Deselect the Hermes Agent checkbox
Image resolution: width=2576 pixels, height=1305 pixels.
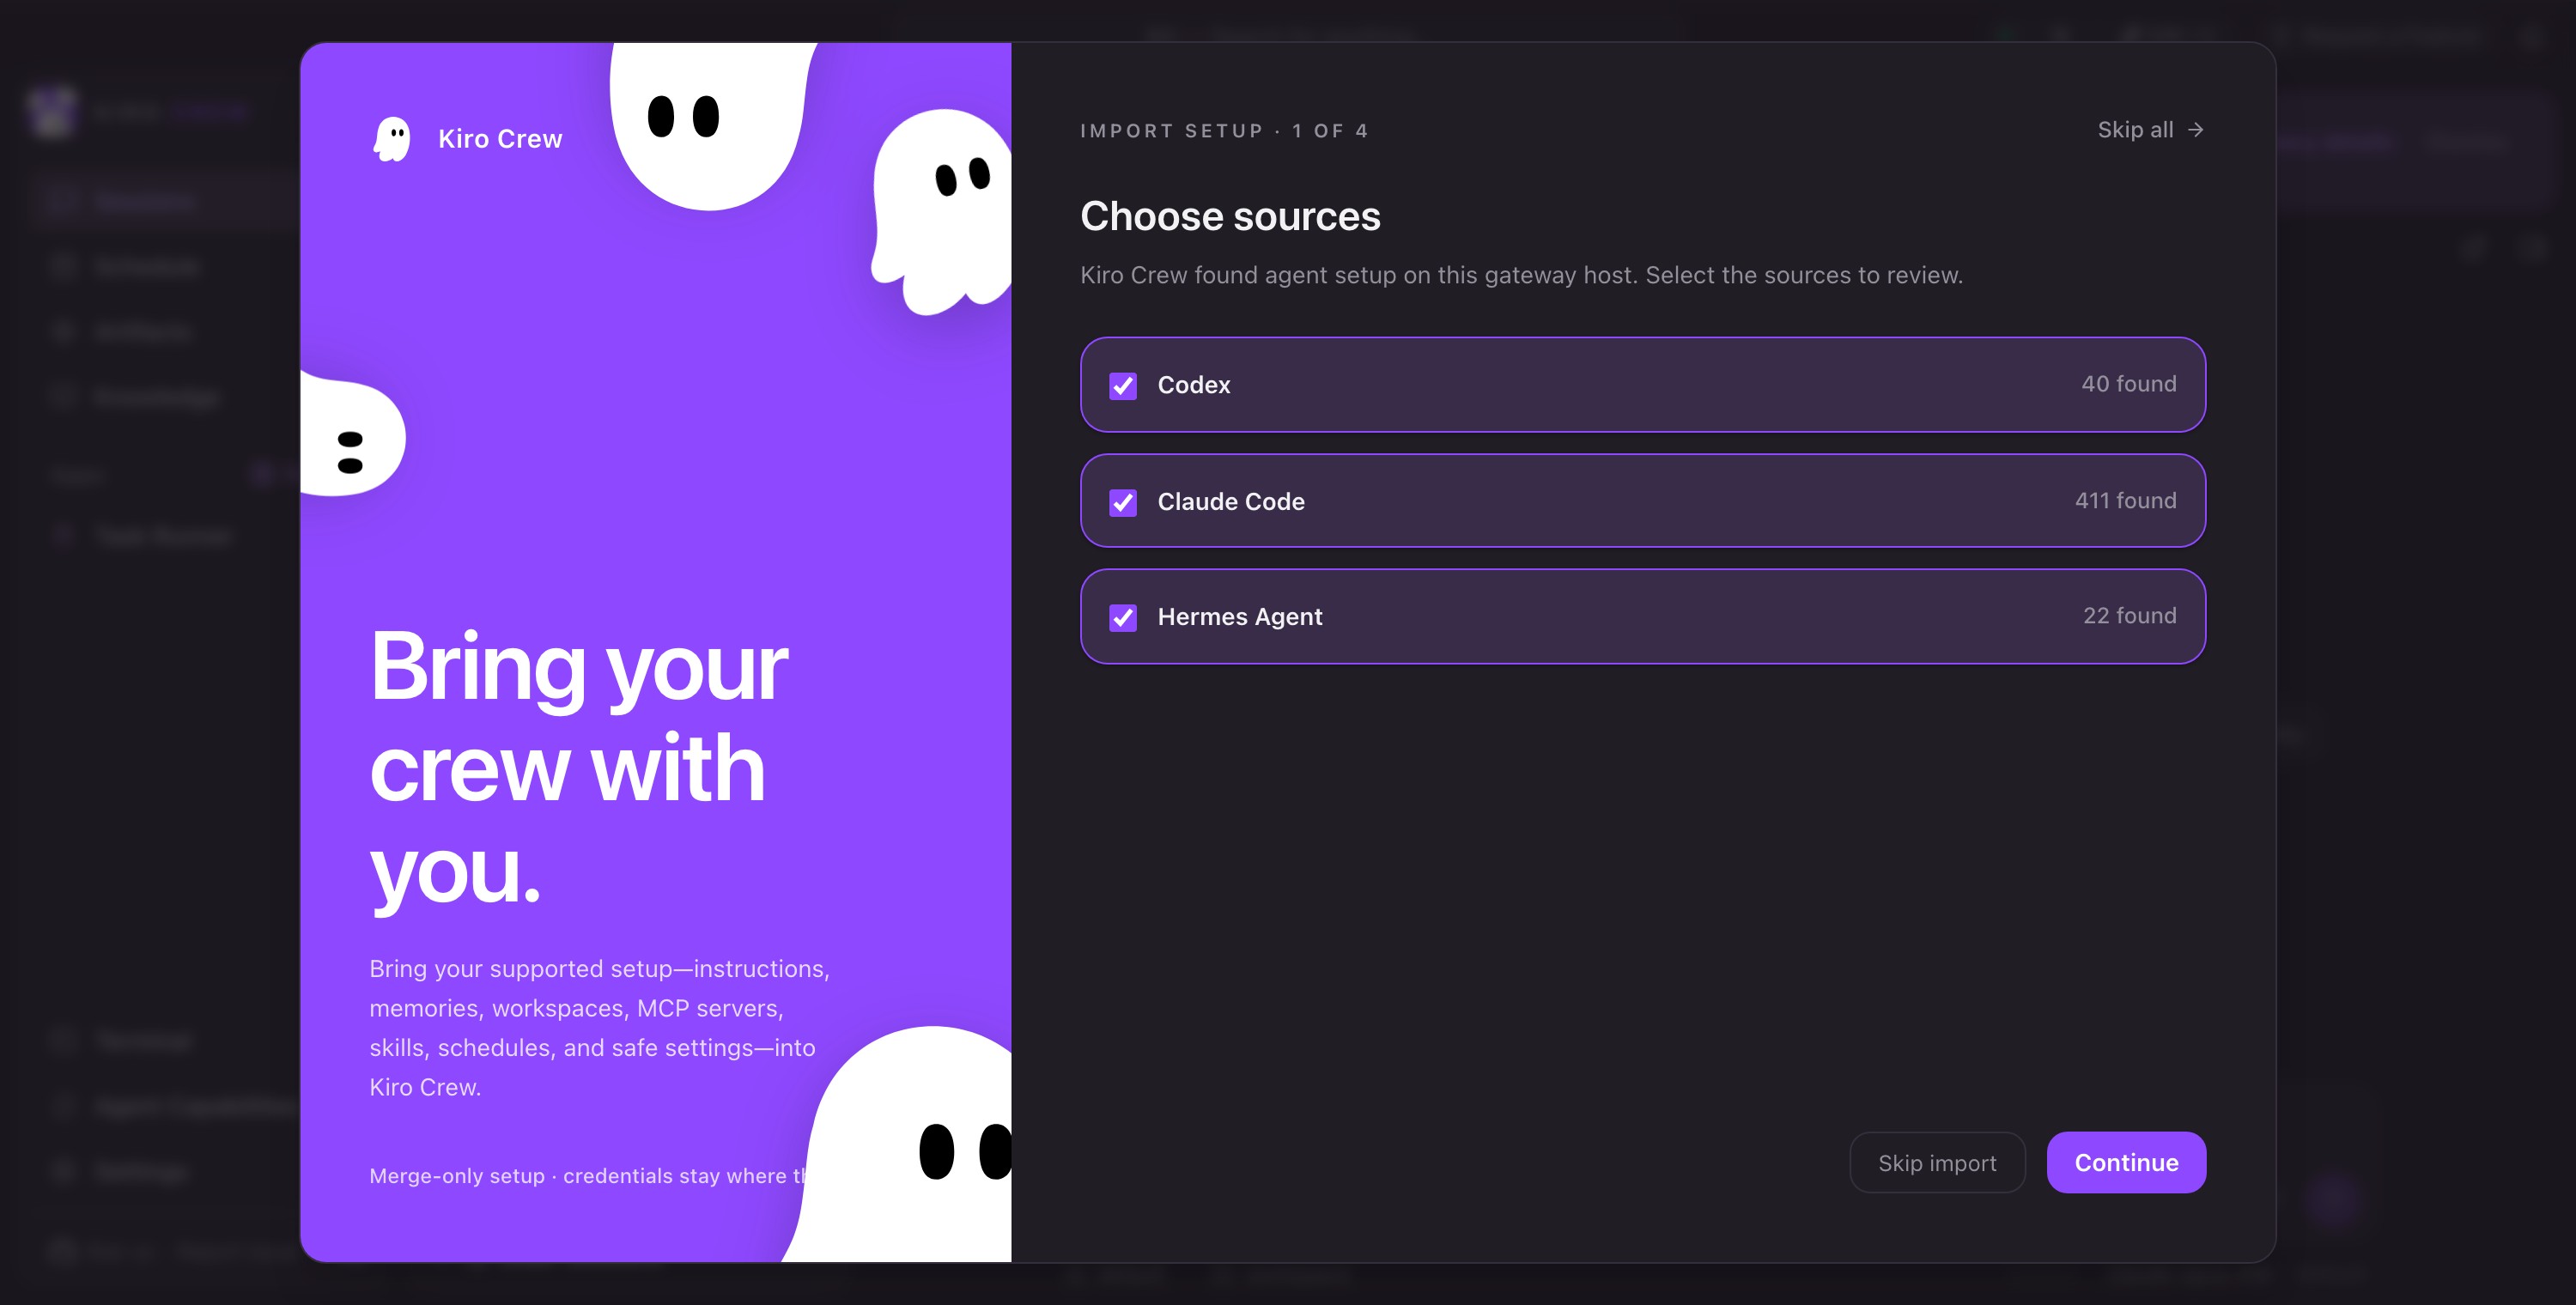1123,617
